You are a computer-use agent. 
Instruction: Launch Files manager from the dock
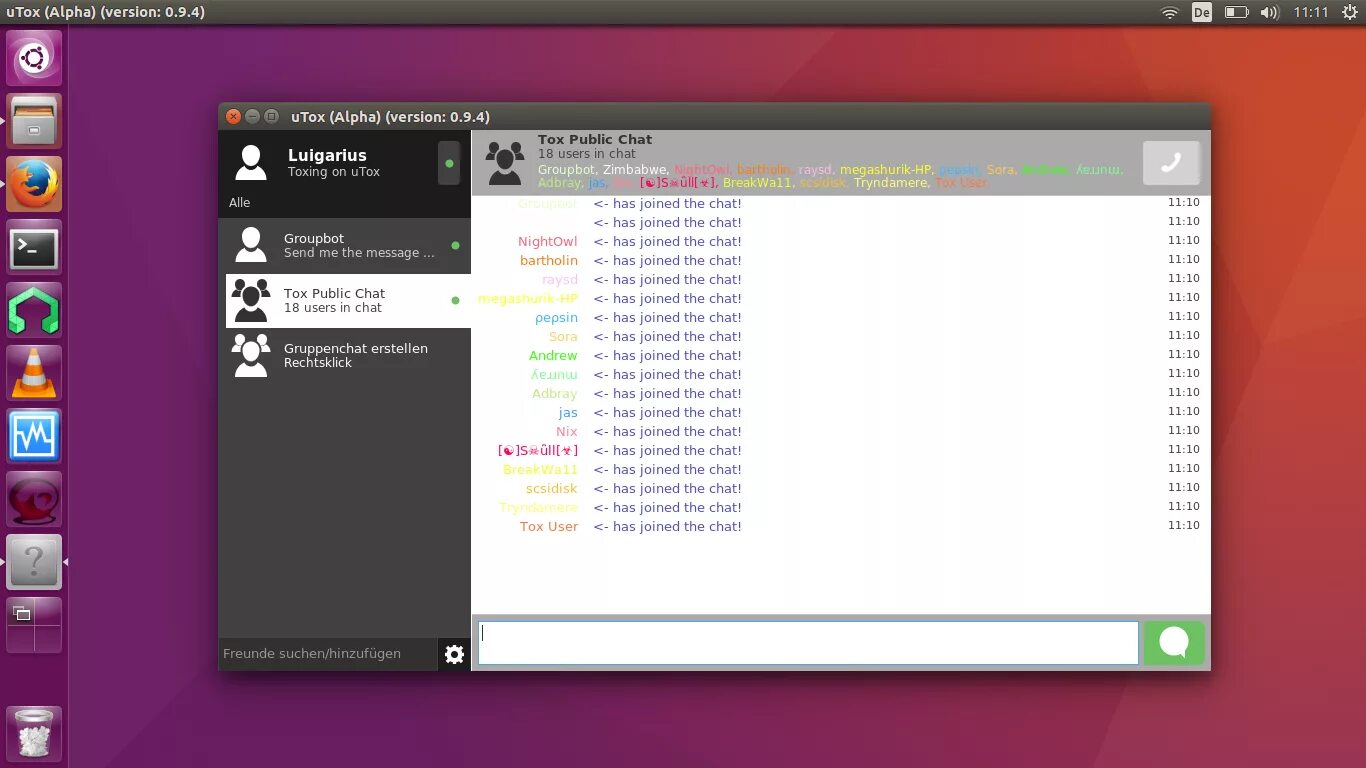click(x=34, y=121)
